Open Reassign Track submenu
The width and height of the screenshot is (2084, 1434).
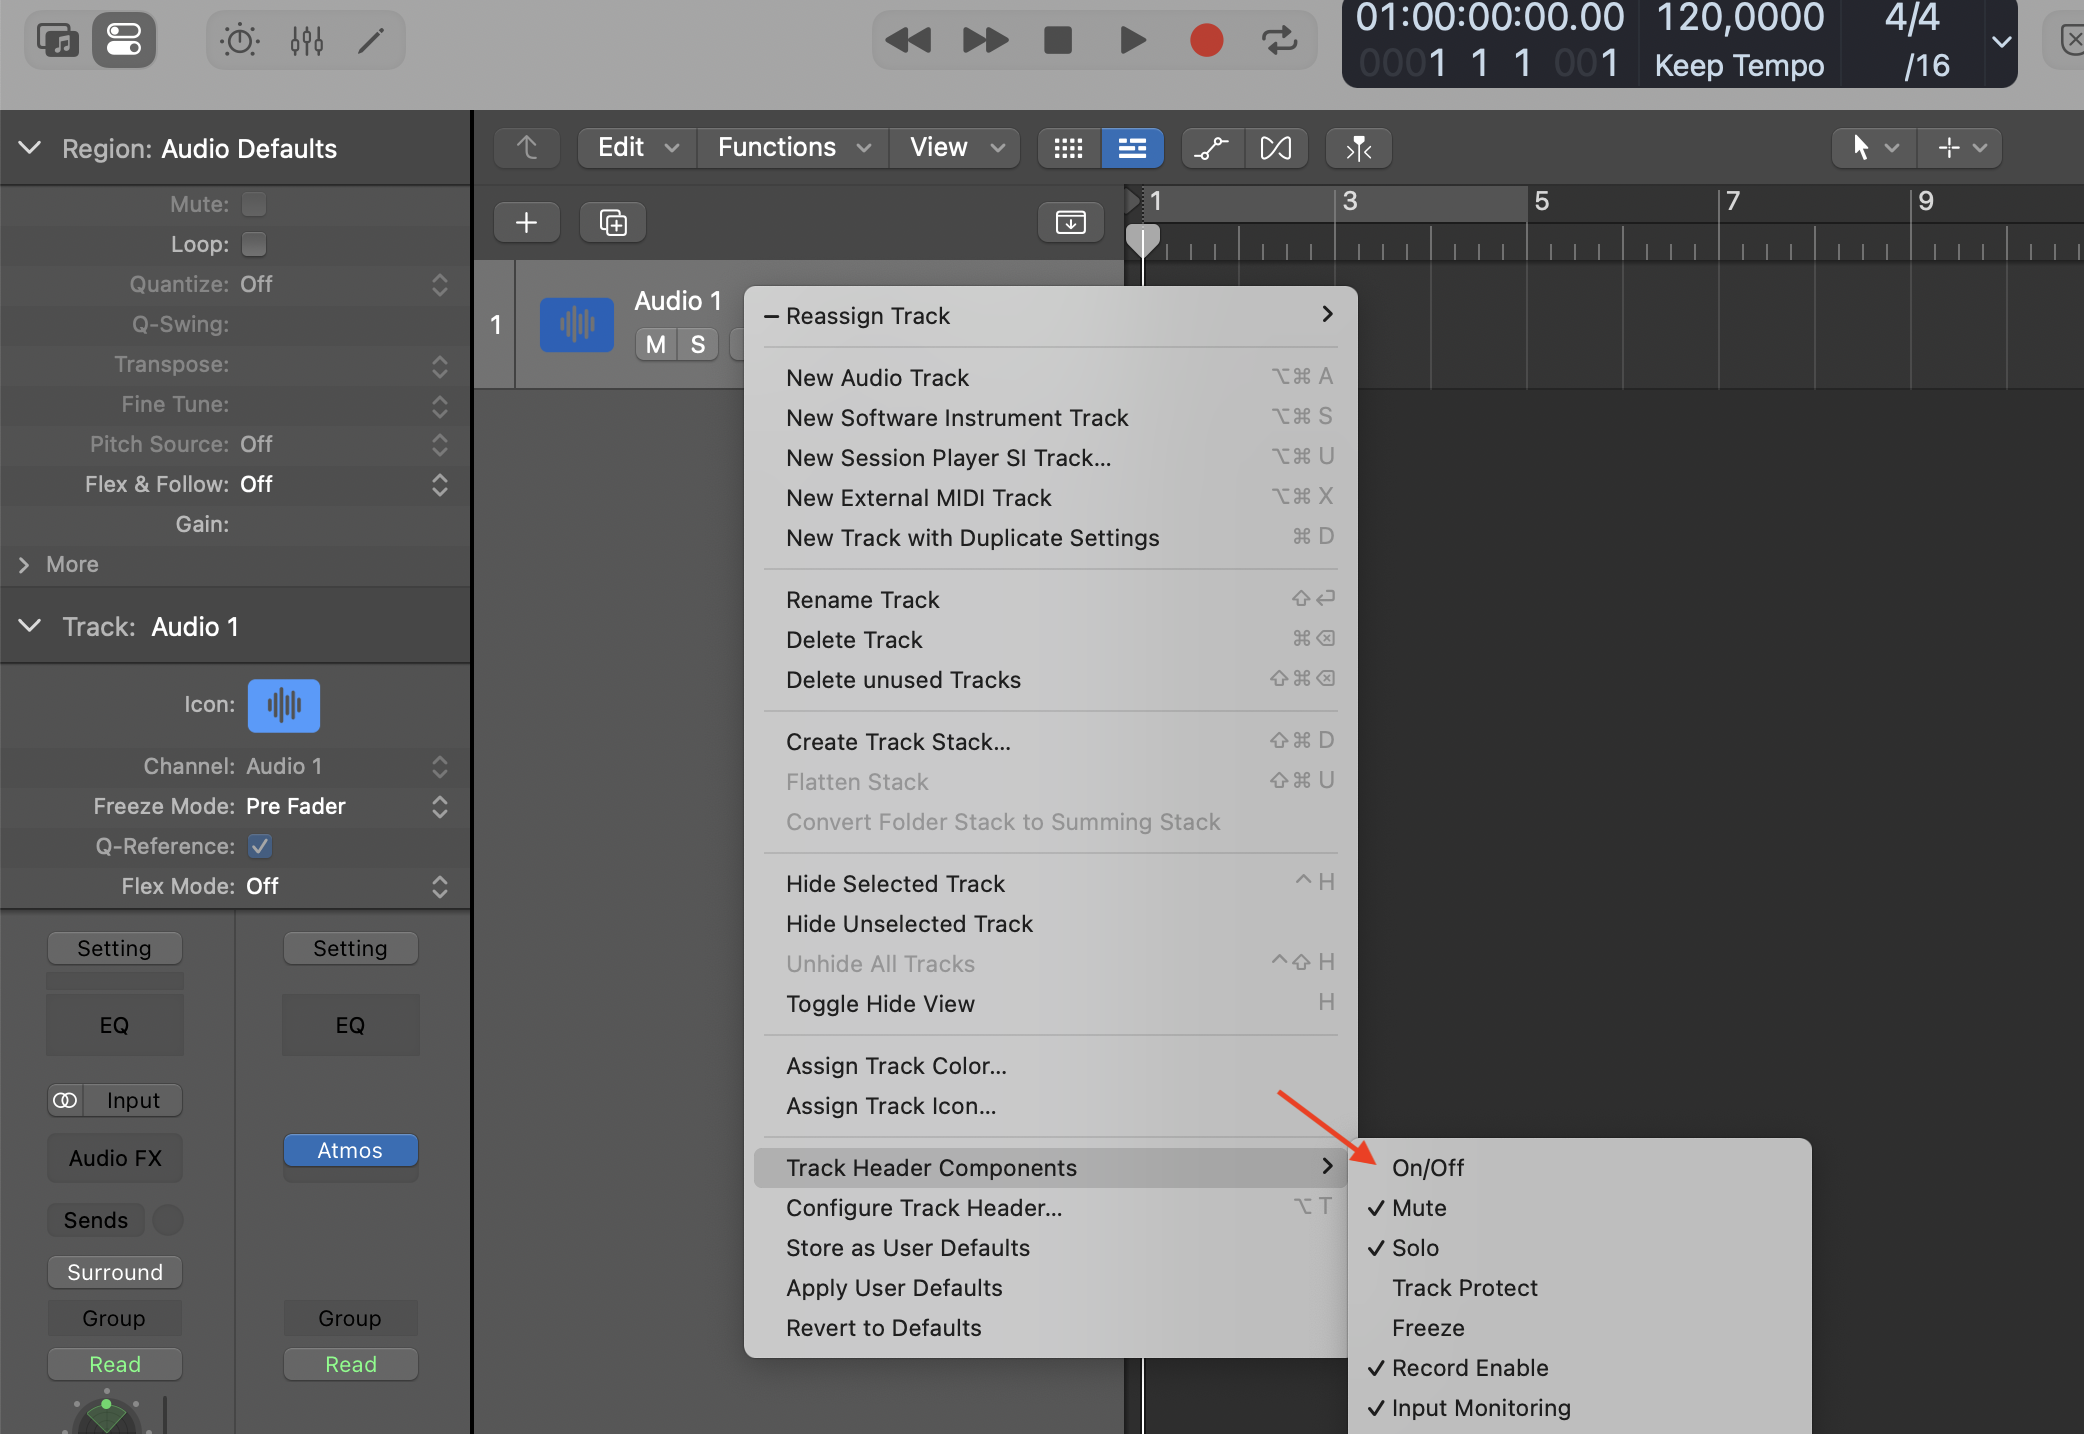pyautogui.click(x=1050, y=316)
